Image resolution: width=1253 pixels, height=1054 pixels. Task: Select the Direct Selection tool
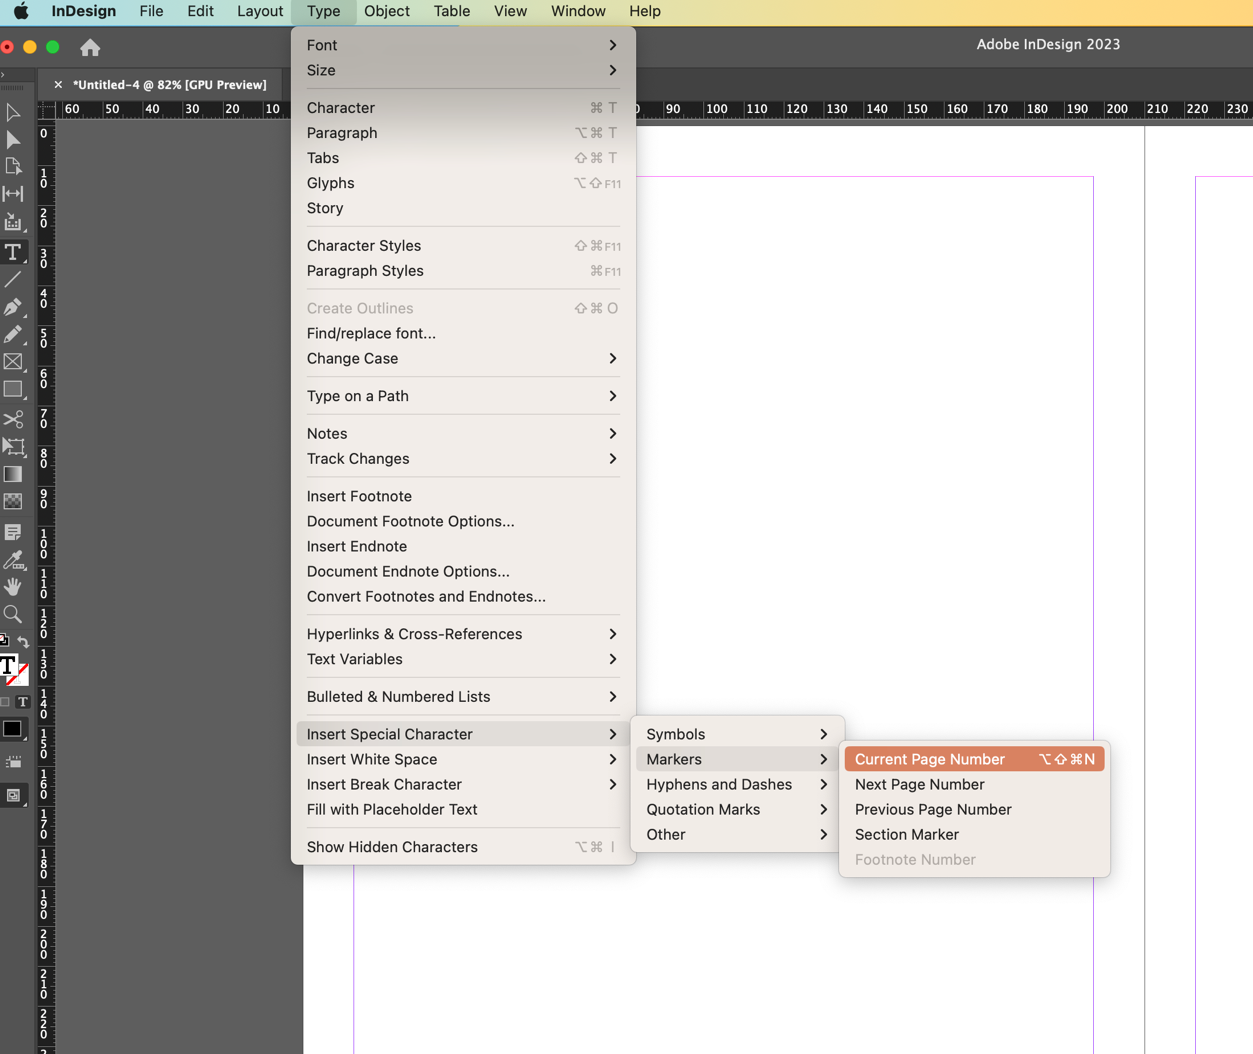click(13, 139)
